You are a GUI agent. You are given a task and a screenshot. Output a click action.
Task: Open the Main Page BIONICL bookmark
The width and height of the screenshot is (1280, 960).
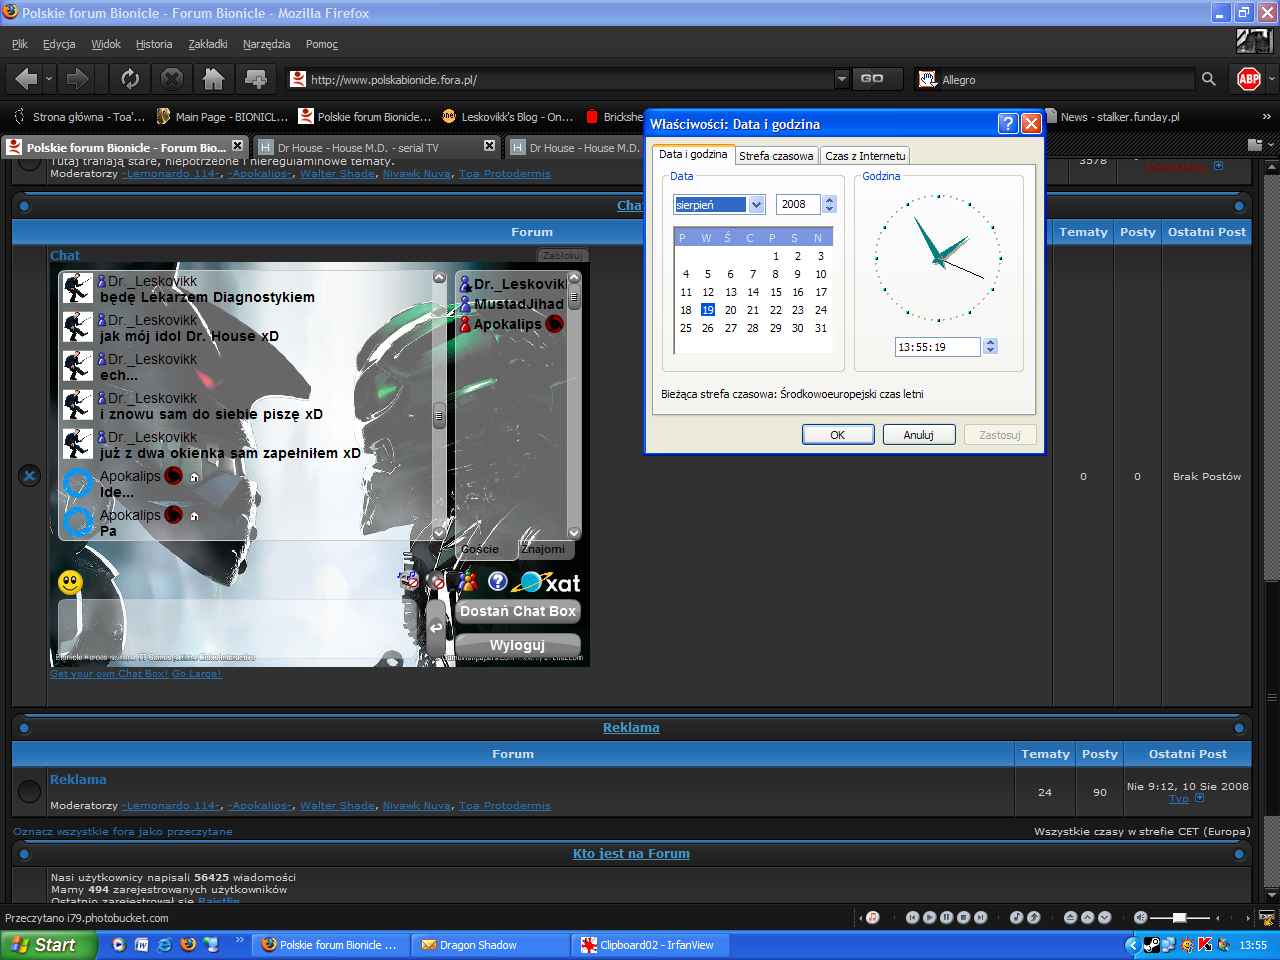[x=222, y=117]
